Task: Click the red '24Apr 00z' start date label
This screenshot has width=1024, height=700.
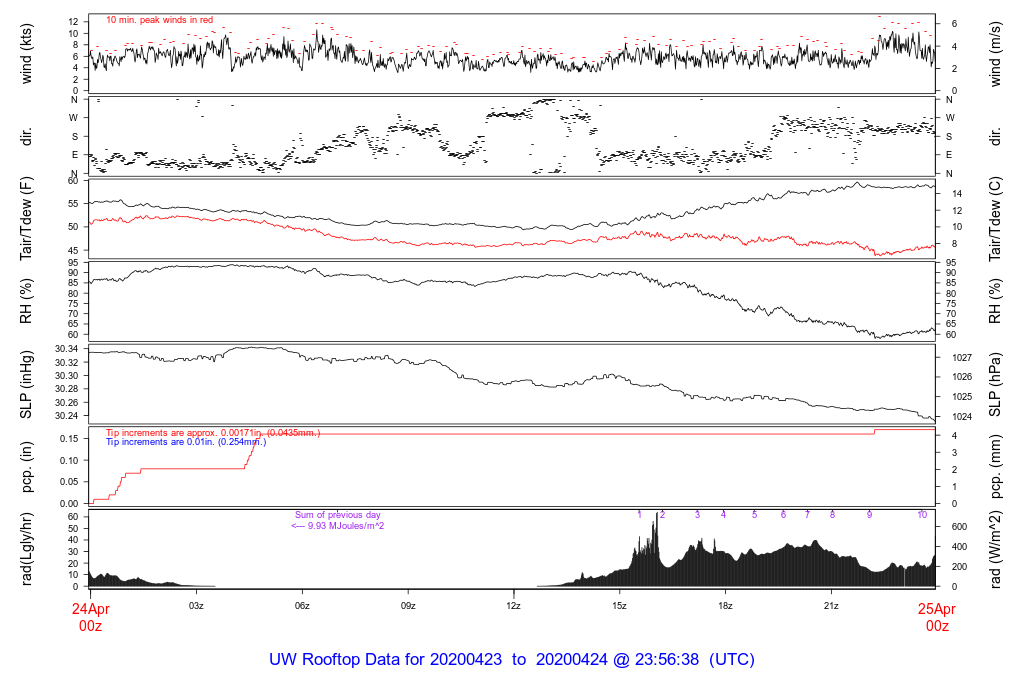Action: click(x=90, y=617)
